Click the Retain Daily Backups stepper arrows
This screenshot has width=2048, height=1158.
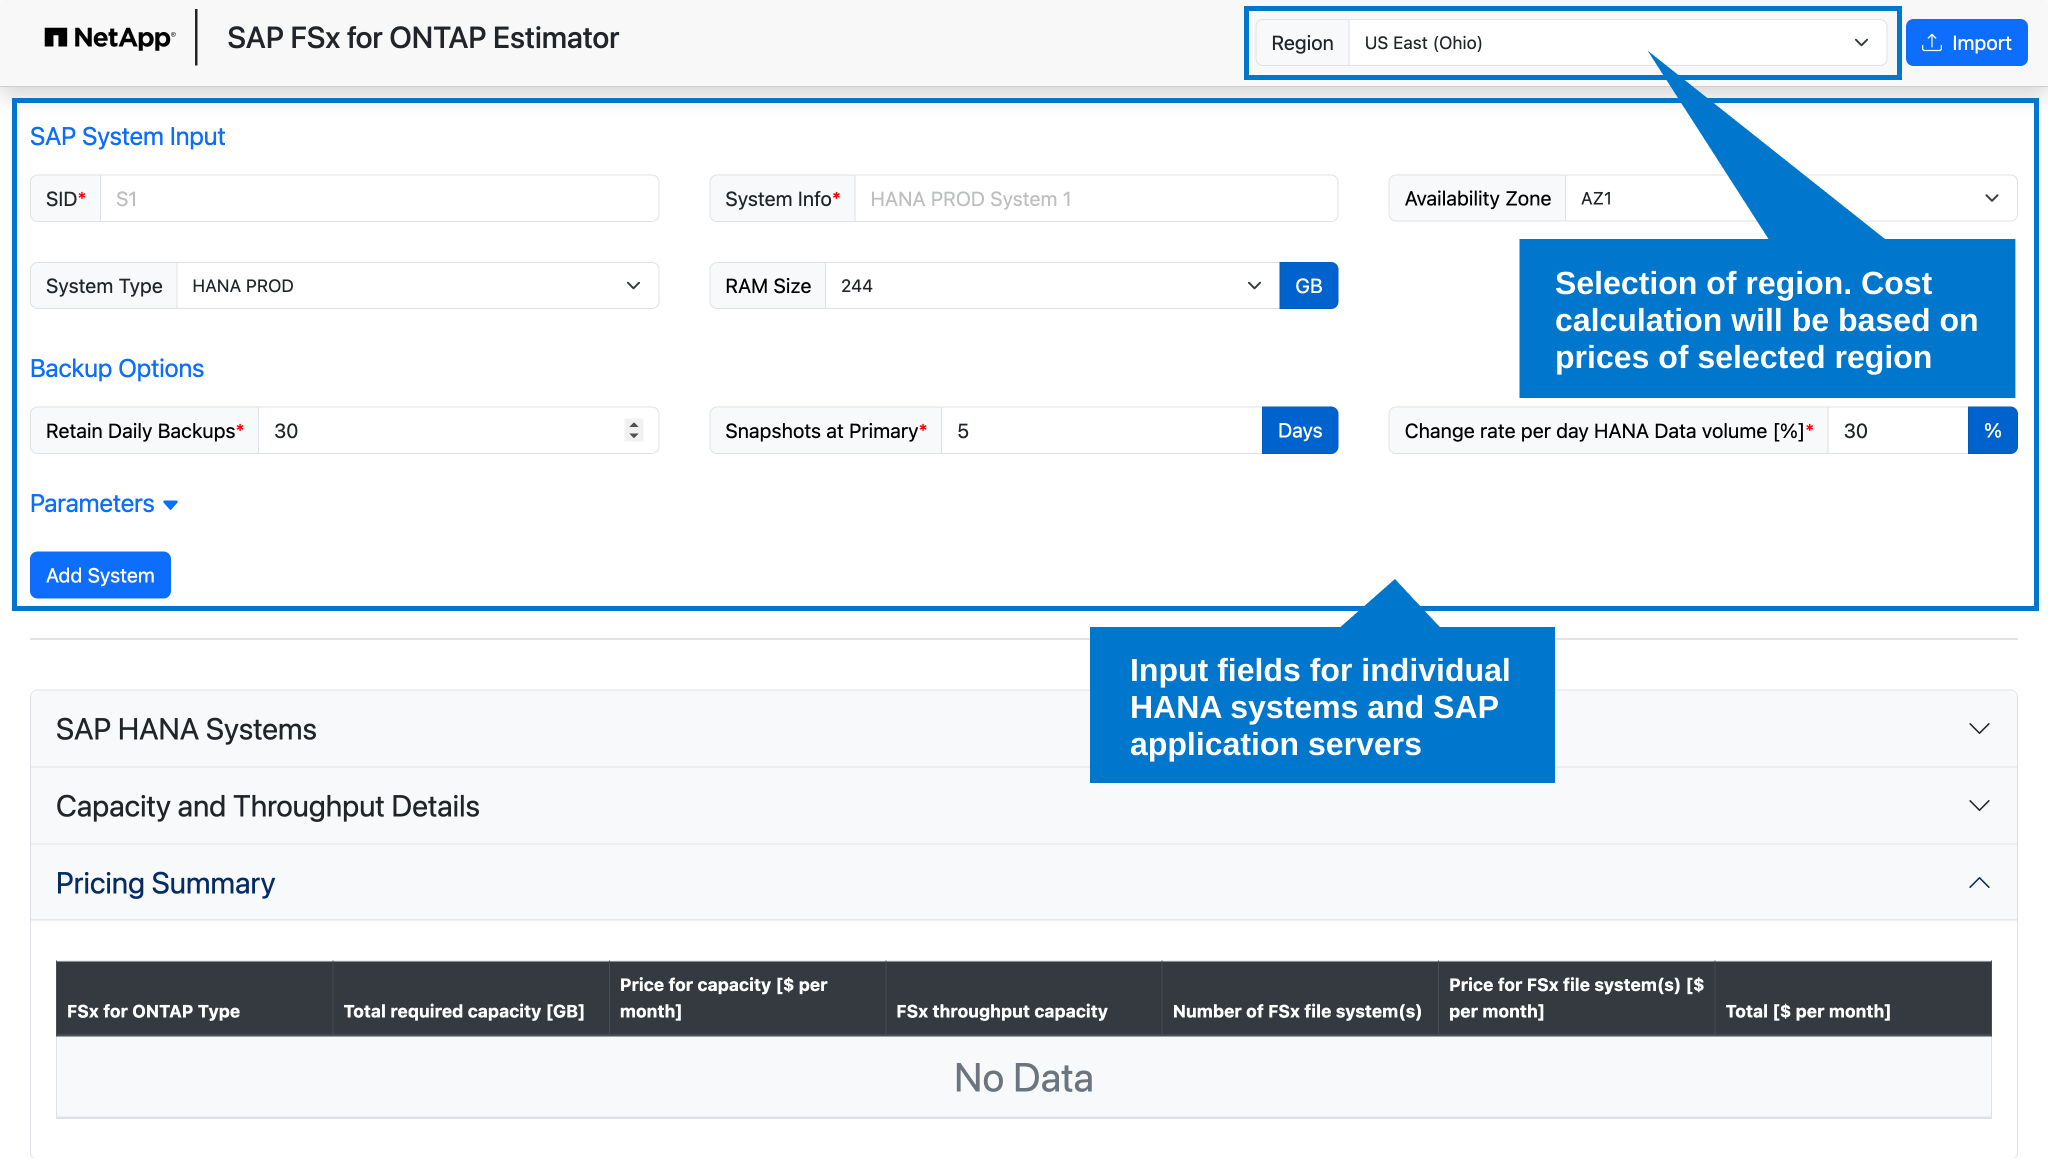point(633,431)
